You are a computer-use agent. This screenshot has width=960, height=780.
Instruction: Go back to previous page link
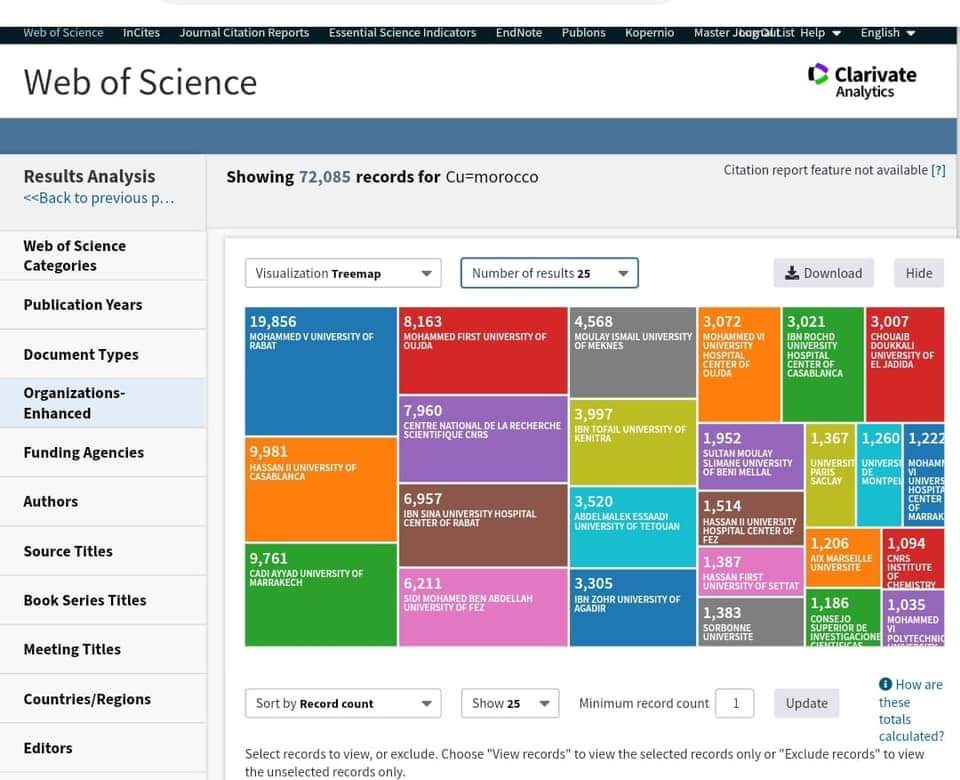click(99, 198)
